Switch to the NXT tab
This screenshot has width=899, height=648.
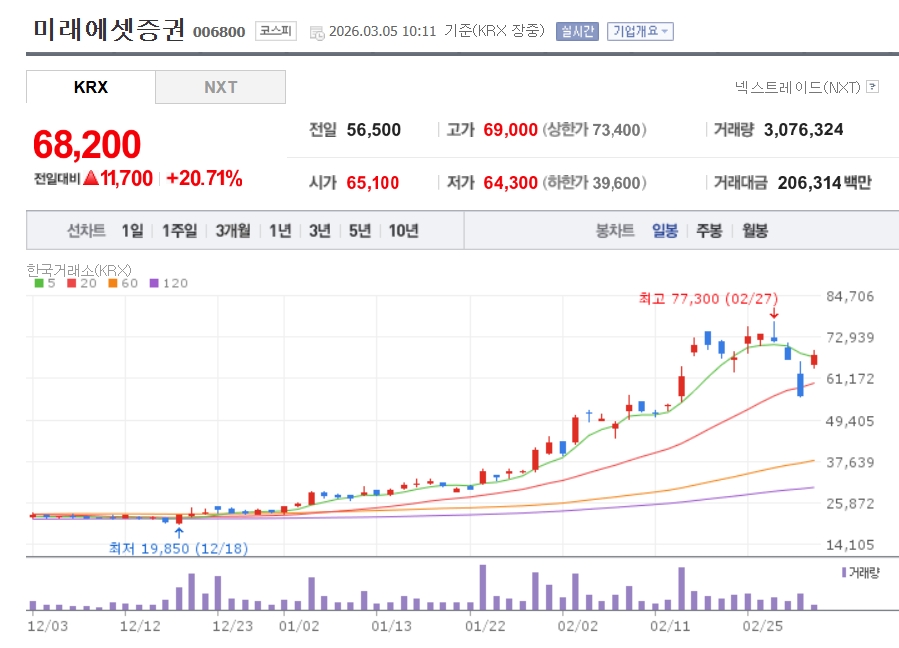point(220,87)
